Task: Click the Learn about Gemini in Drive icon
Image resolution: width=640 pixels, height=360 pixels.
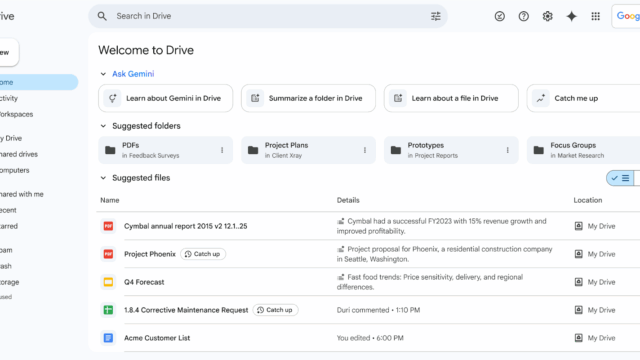Action: pos(113,98)
